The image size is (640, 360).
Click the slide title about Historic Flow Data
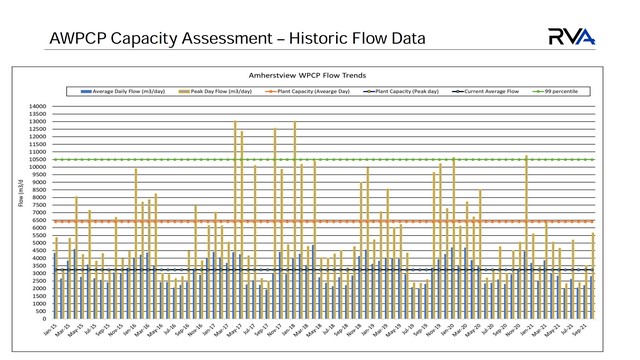coord(237,38)
